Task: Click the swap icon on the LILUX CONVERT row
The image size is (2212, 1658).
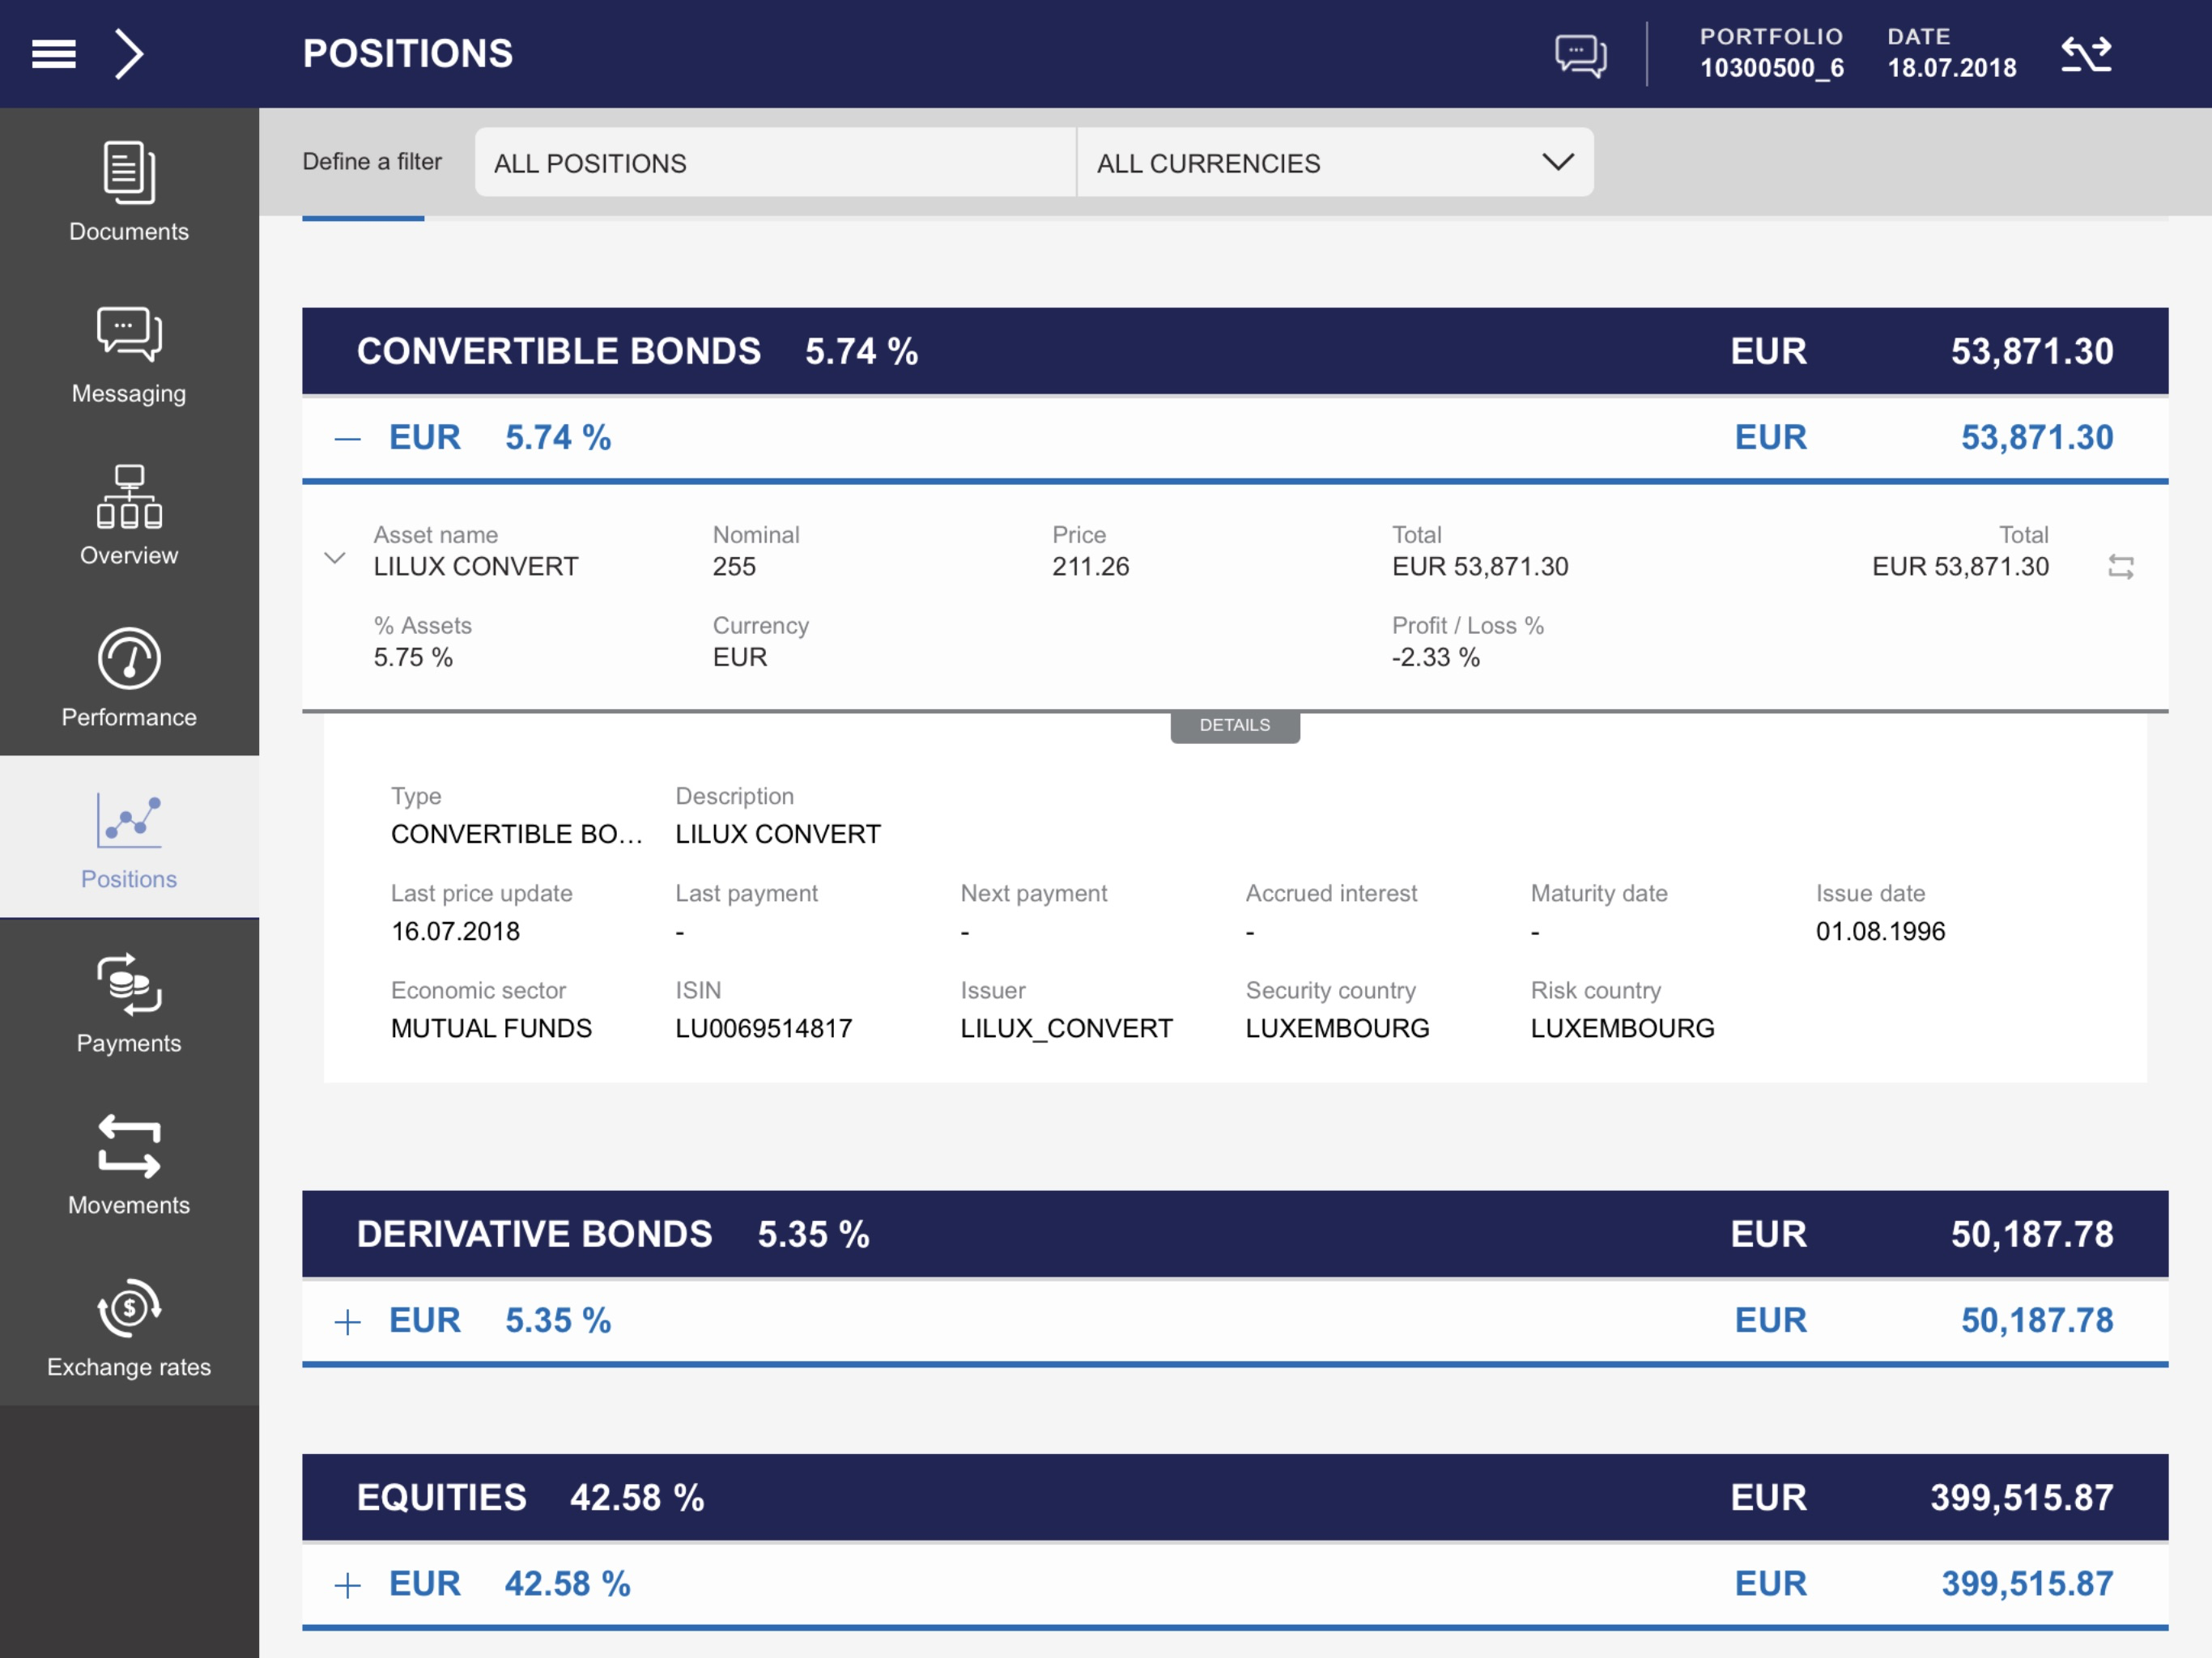Action: 2120,567
